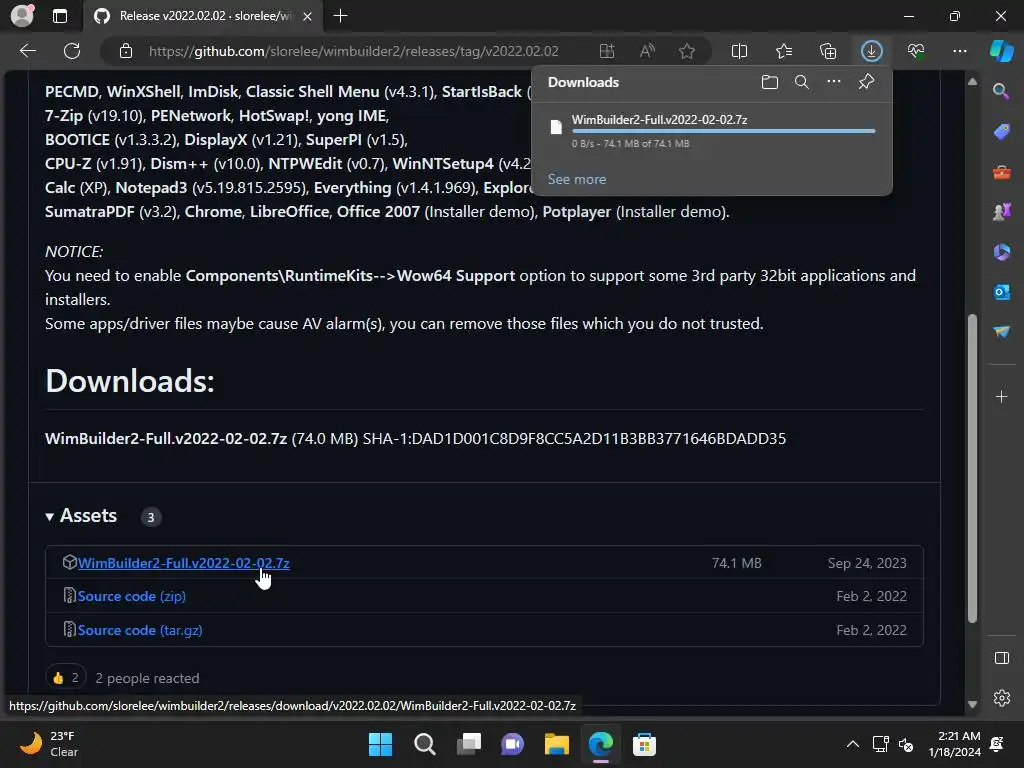1024x768 pixels.
Task: Open the profile avatar menu
Action: click(22, 16)
